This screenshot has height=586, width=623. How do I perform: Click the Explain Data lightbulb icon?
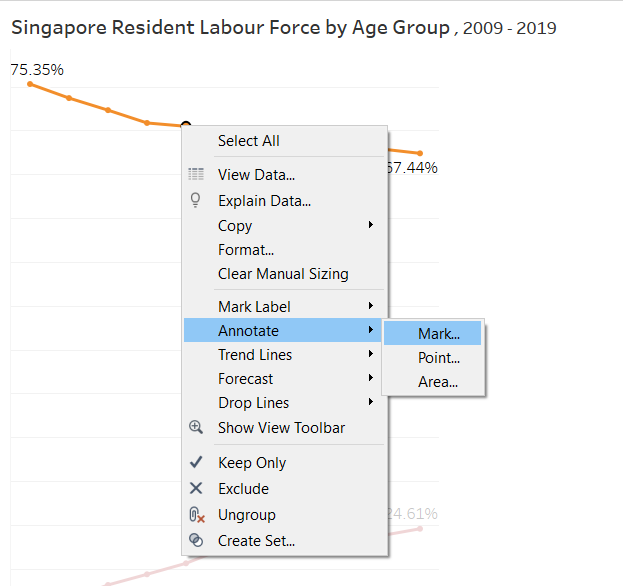tap(196, 200)
